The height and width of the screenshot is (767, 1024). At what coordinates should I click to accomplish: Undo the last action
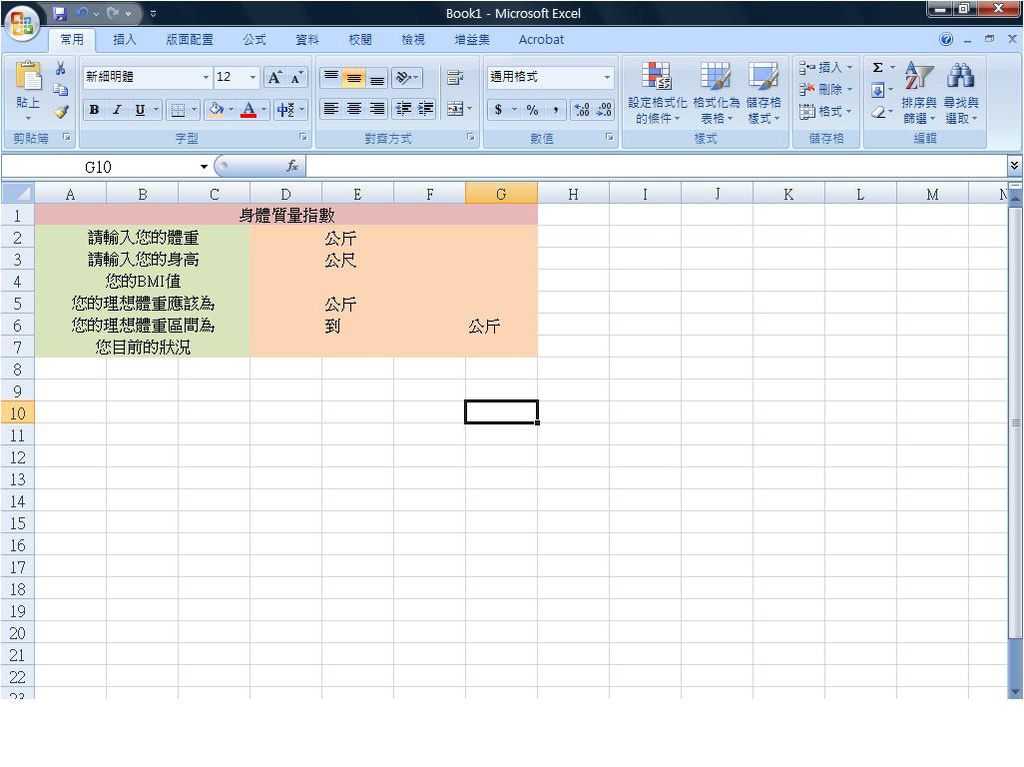[x=82, y=13]
